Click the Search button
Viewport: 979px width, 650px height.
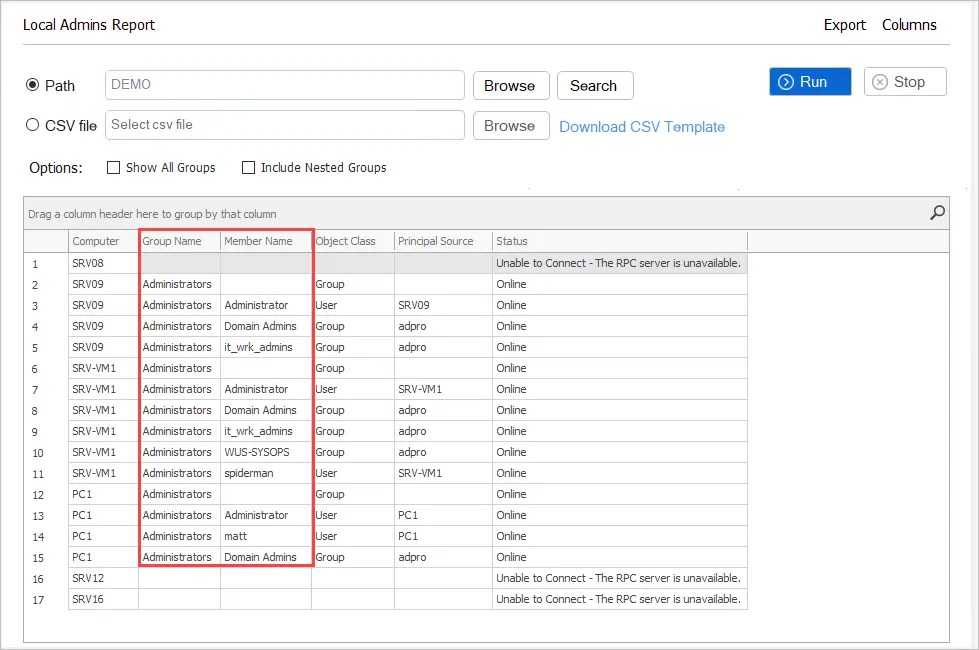(595, 86)
